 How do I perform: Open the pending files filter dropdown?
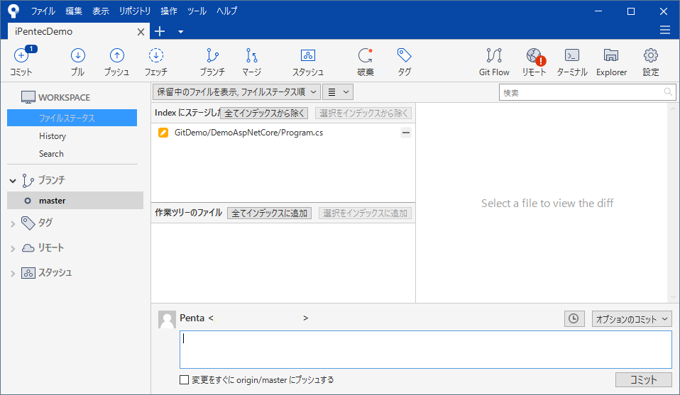236,92
